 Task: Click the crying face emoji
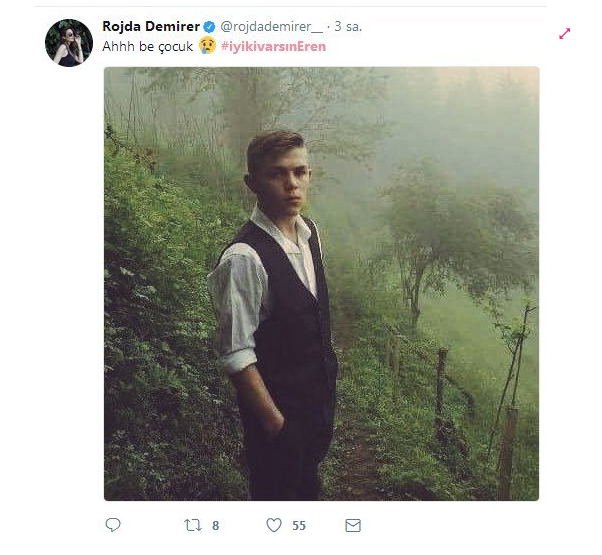point(207,46)
